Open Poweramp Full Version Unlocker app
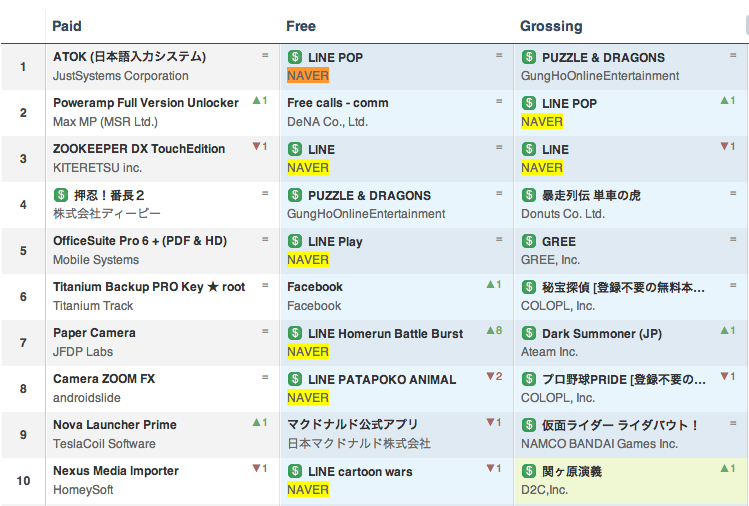The width and height of the screenshot is (749, 506). 146,103
